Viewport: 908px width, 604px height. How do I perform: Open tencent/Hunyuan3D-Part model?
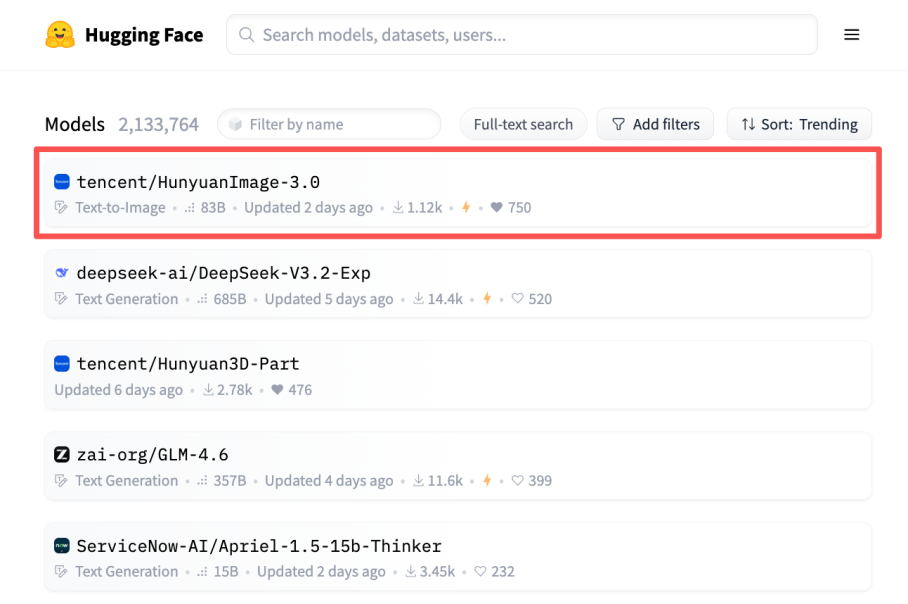tap(188, 364)
